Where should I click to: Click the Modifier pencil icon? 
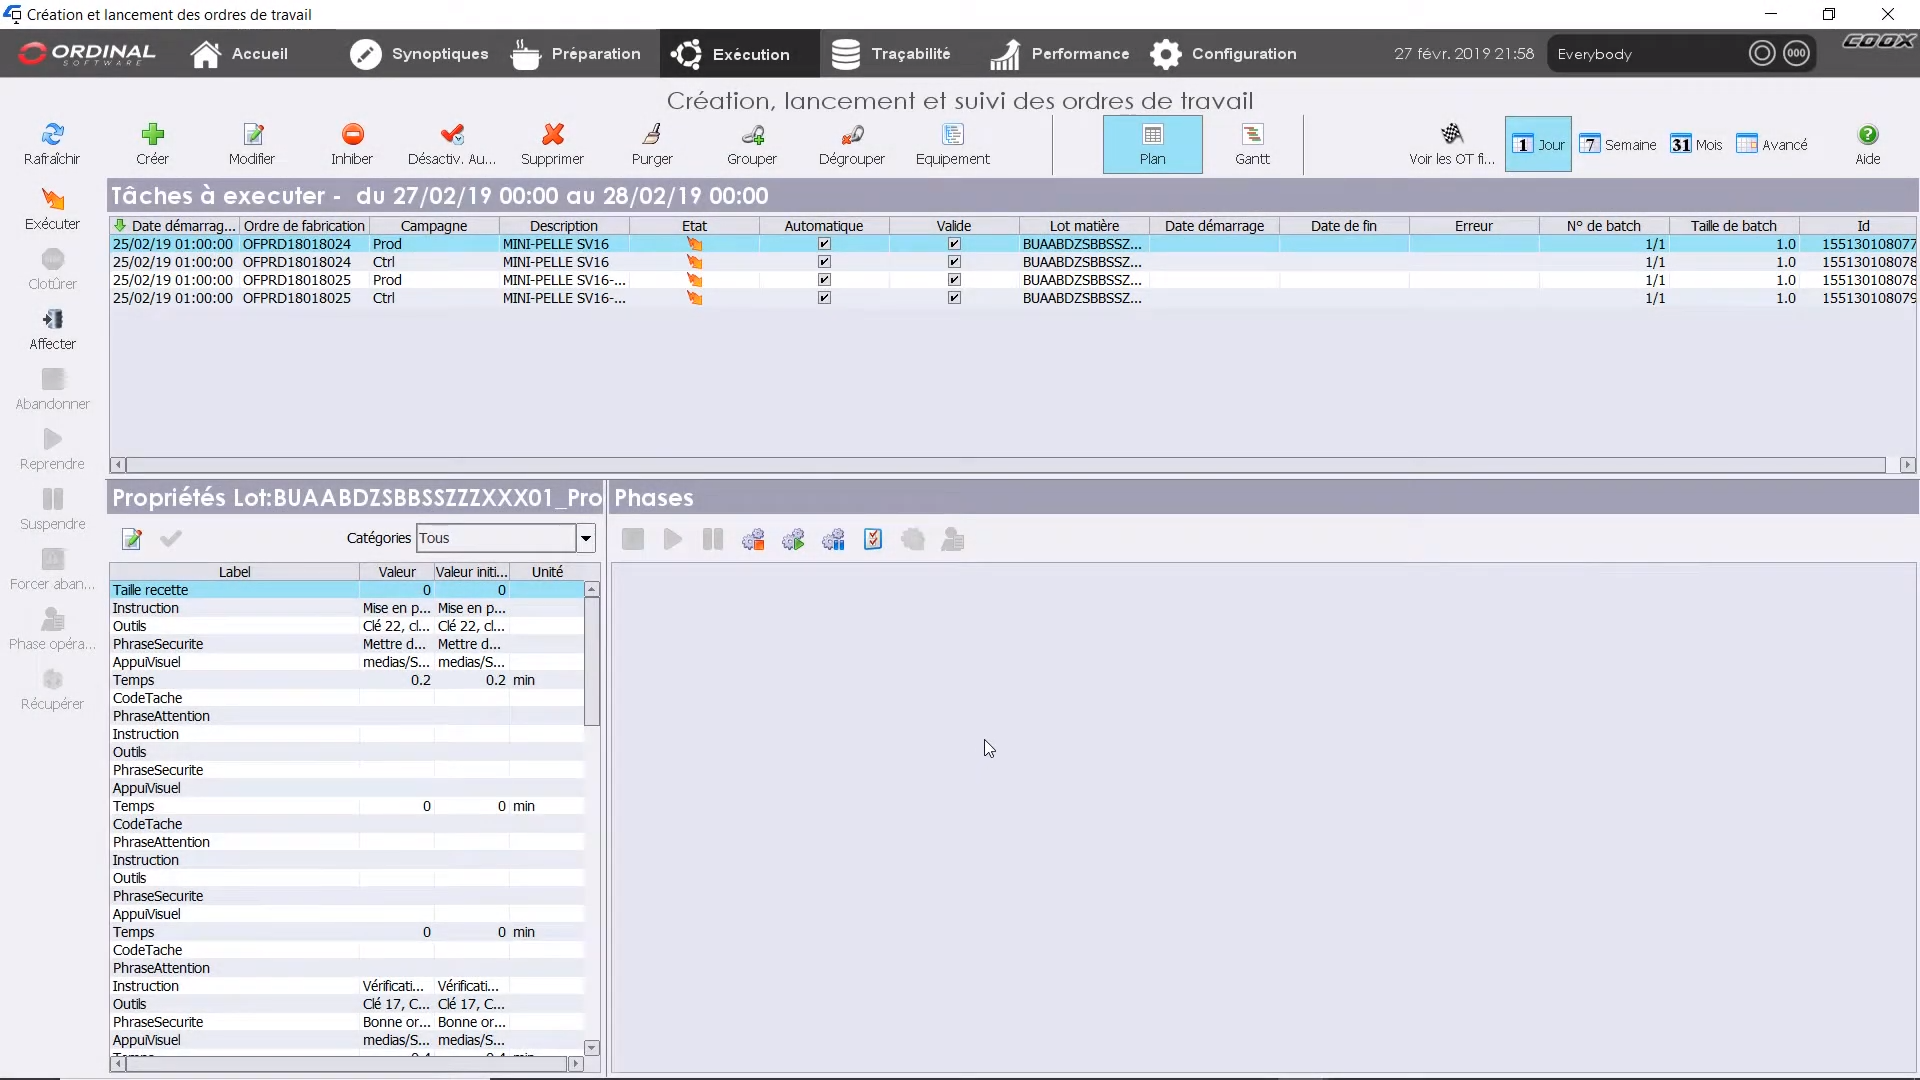[x=252, y=143]
